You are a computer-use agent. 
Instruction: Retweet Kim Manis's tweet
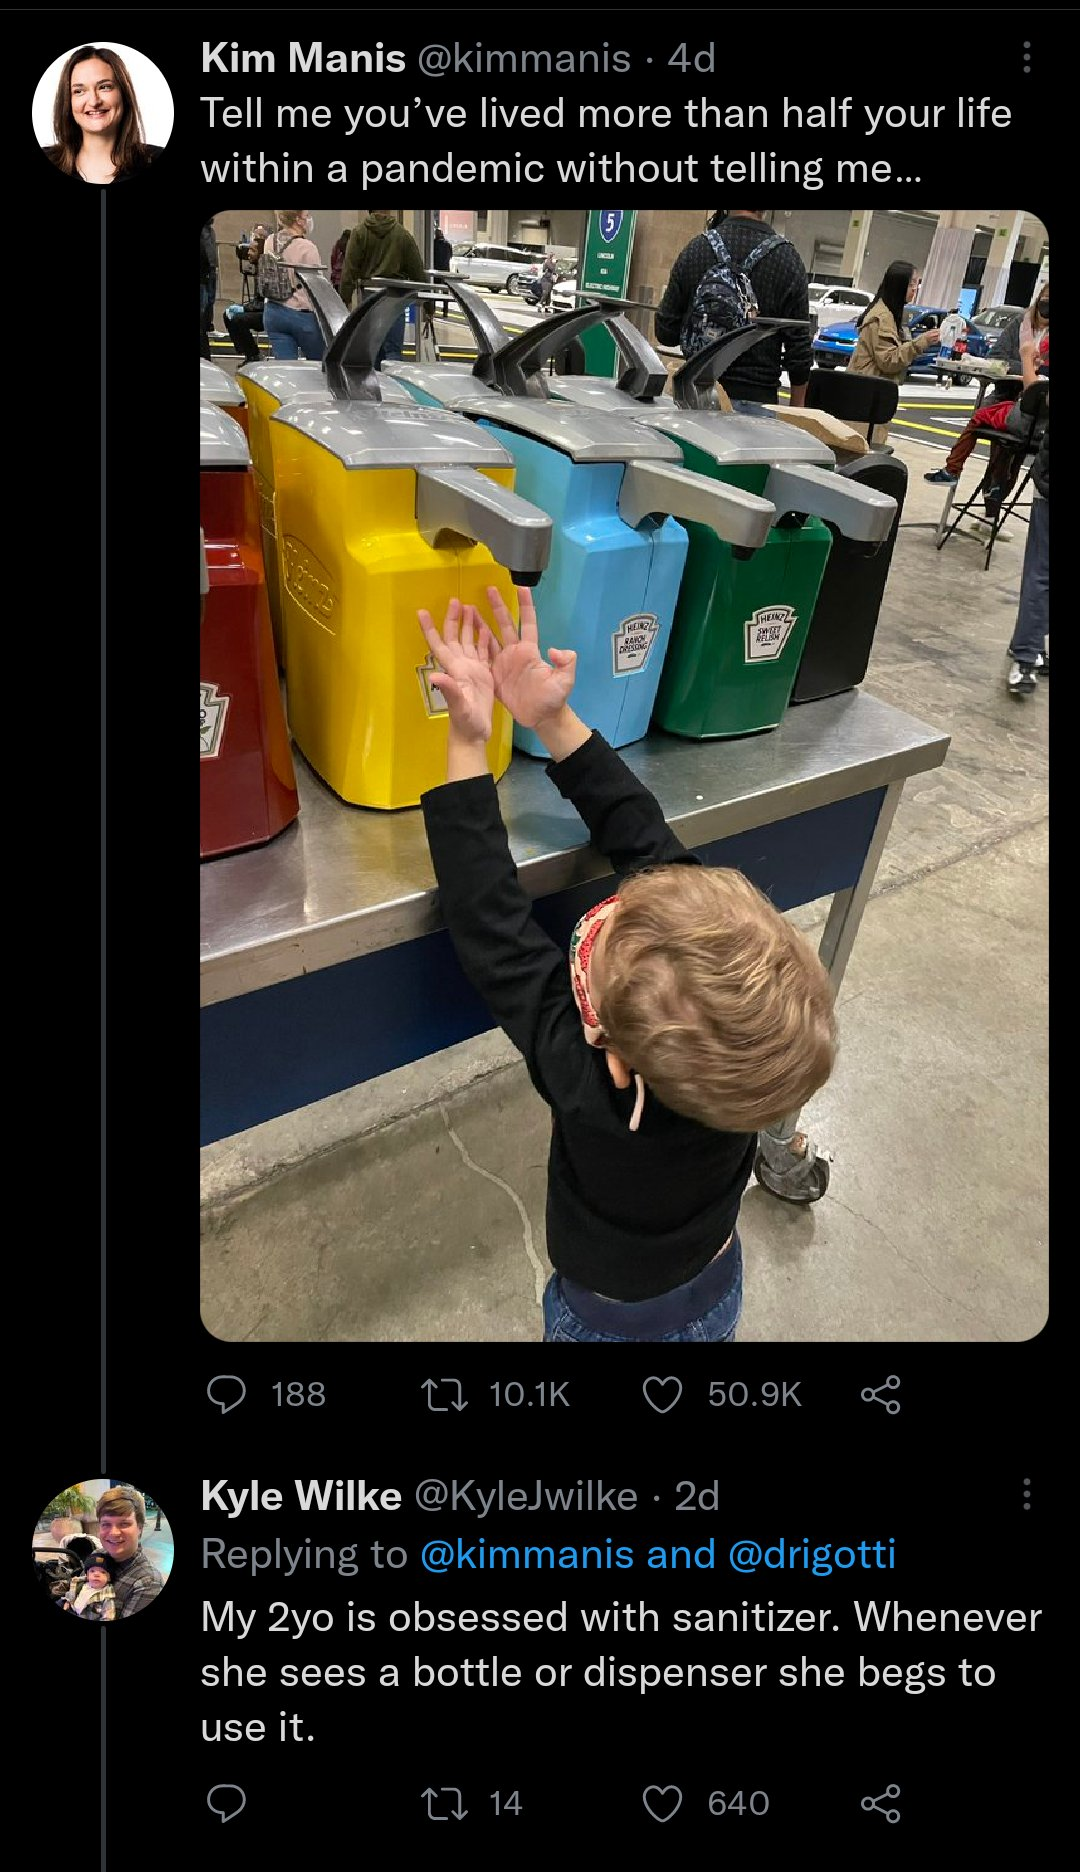click(x=444, y=1394)
